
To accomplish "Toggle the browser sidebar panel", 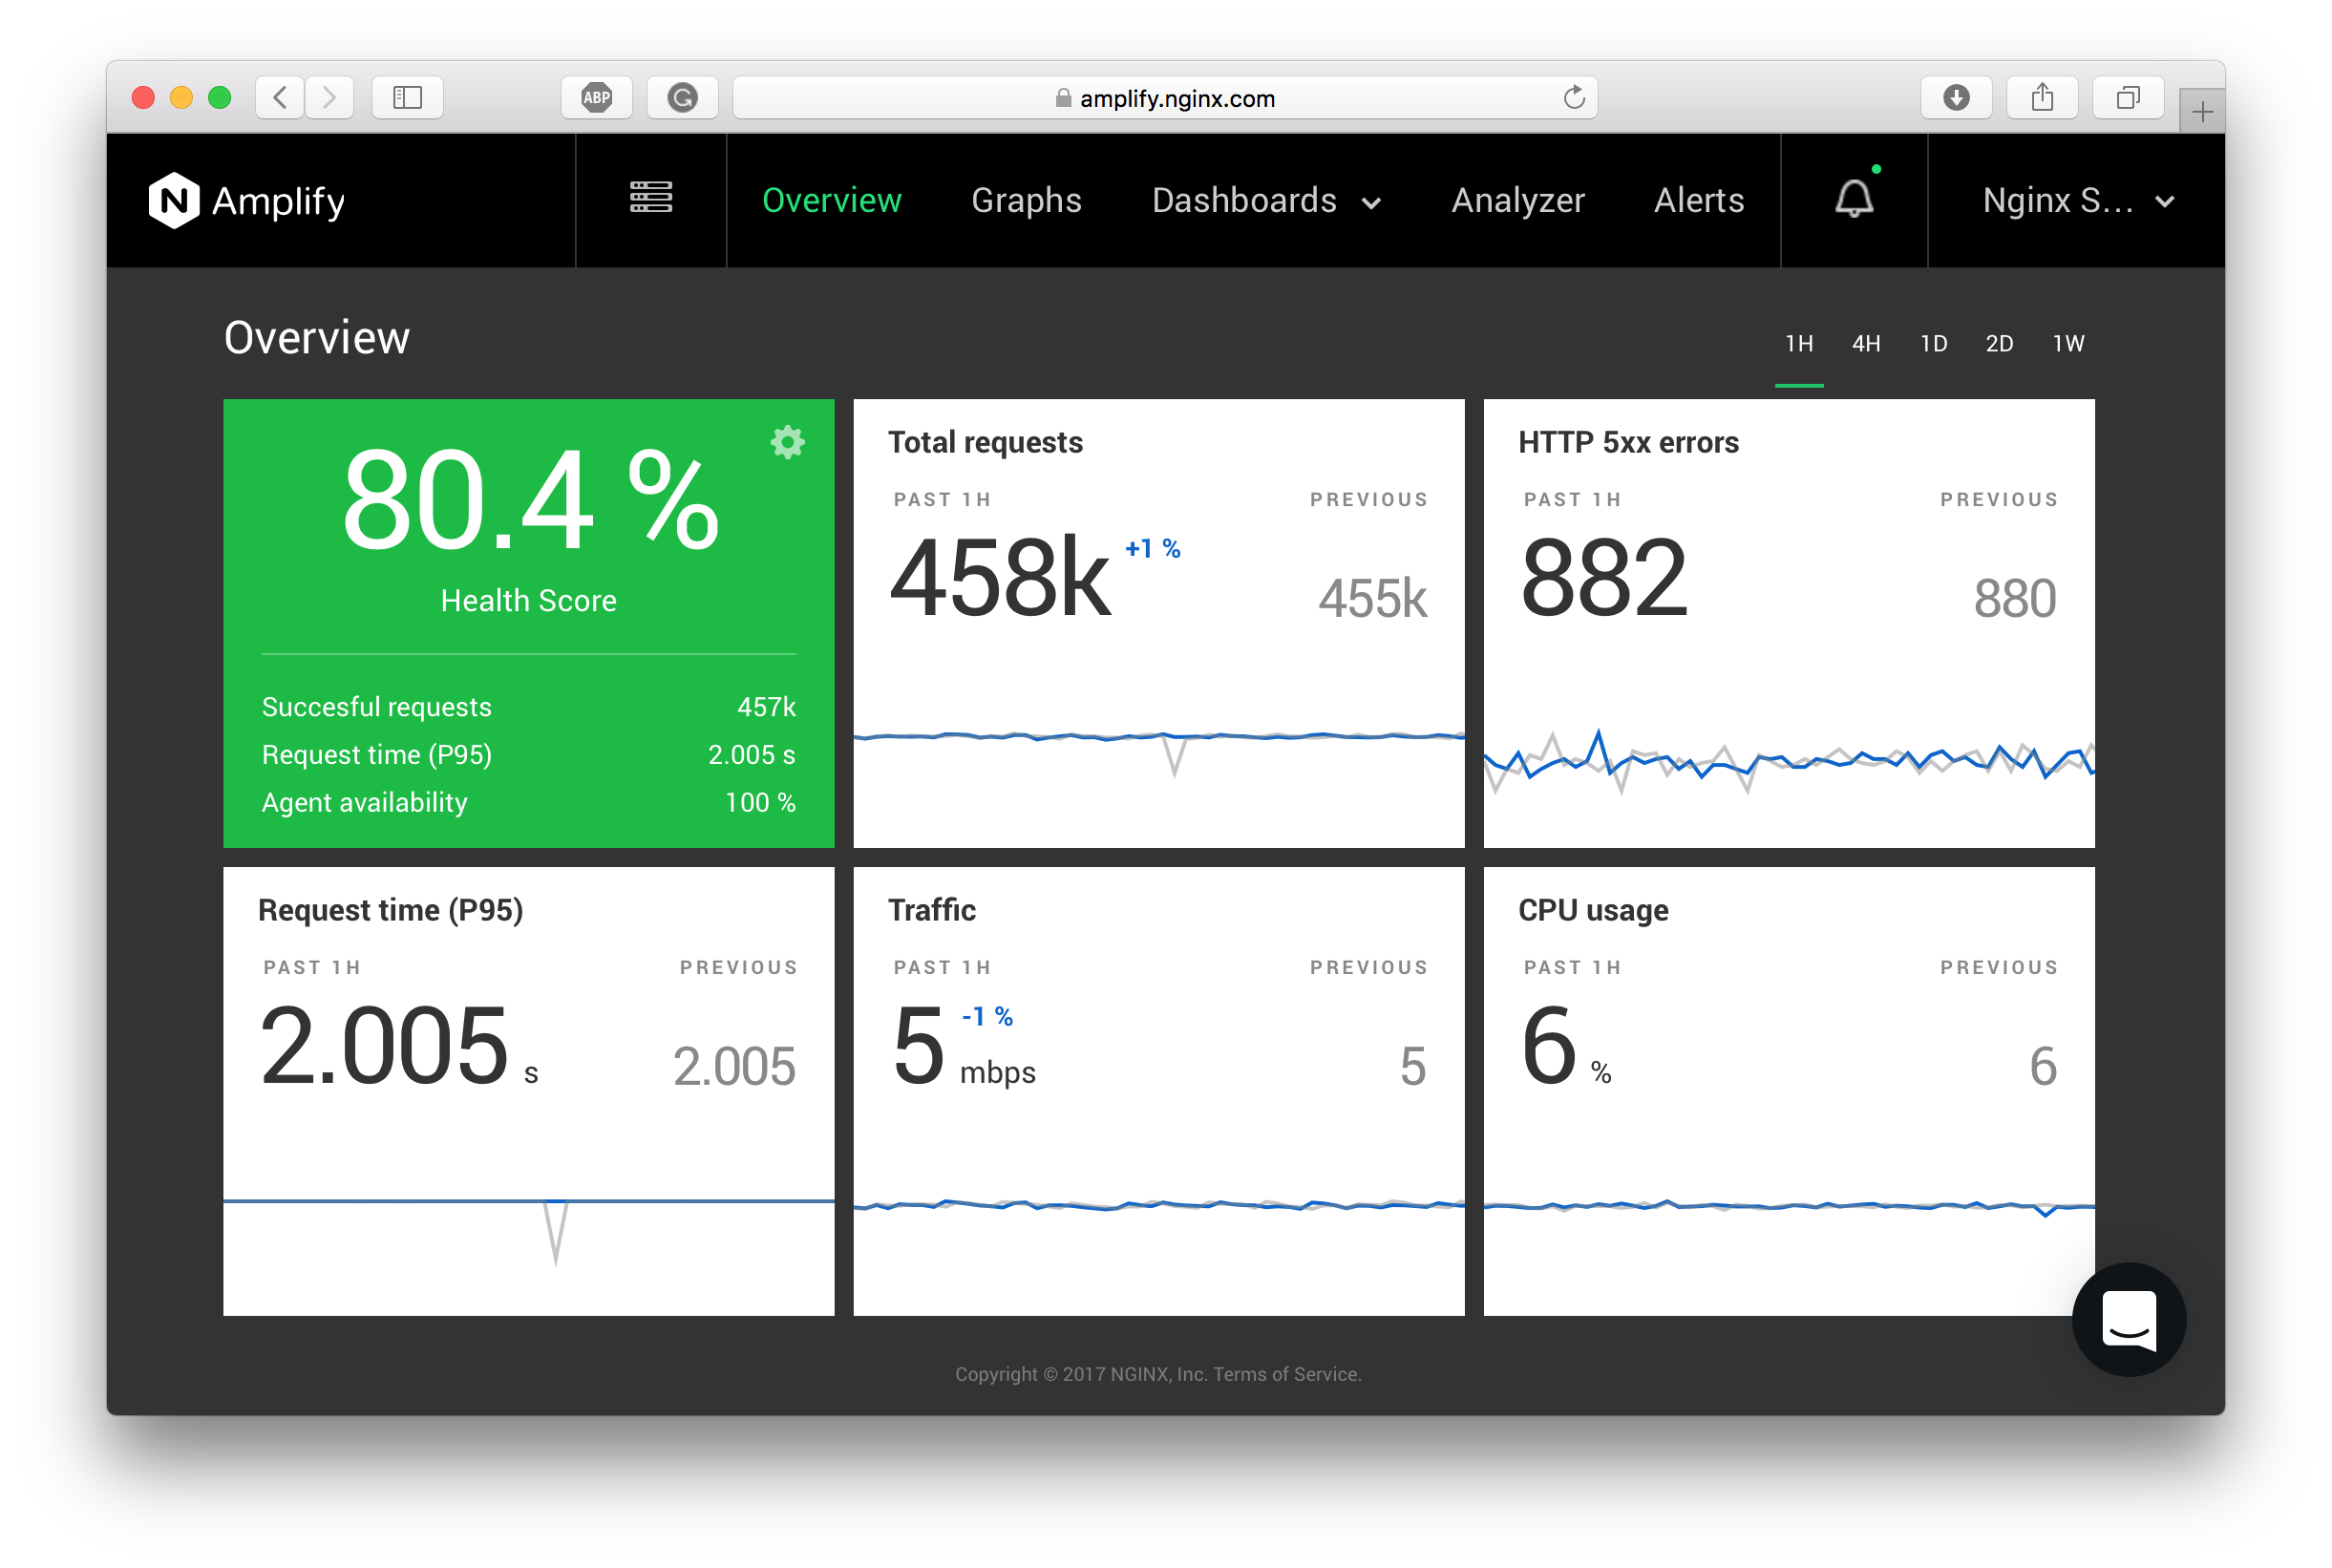I will coord(407,97).
